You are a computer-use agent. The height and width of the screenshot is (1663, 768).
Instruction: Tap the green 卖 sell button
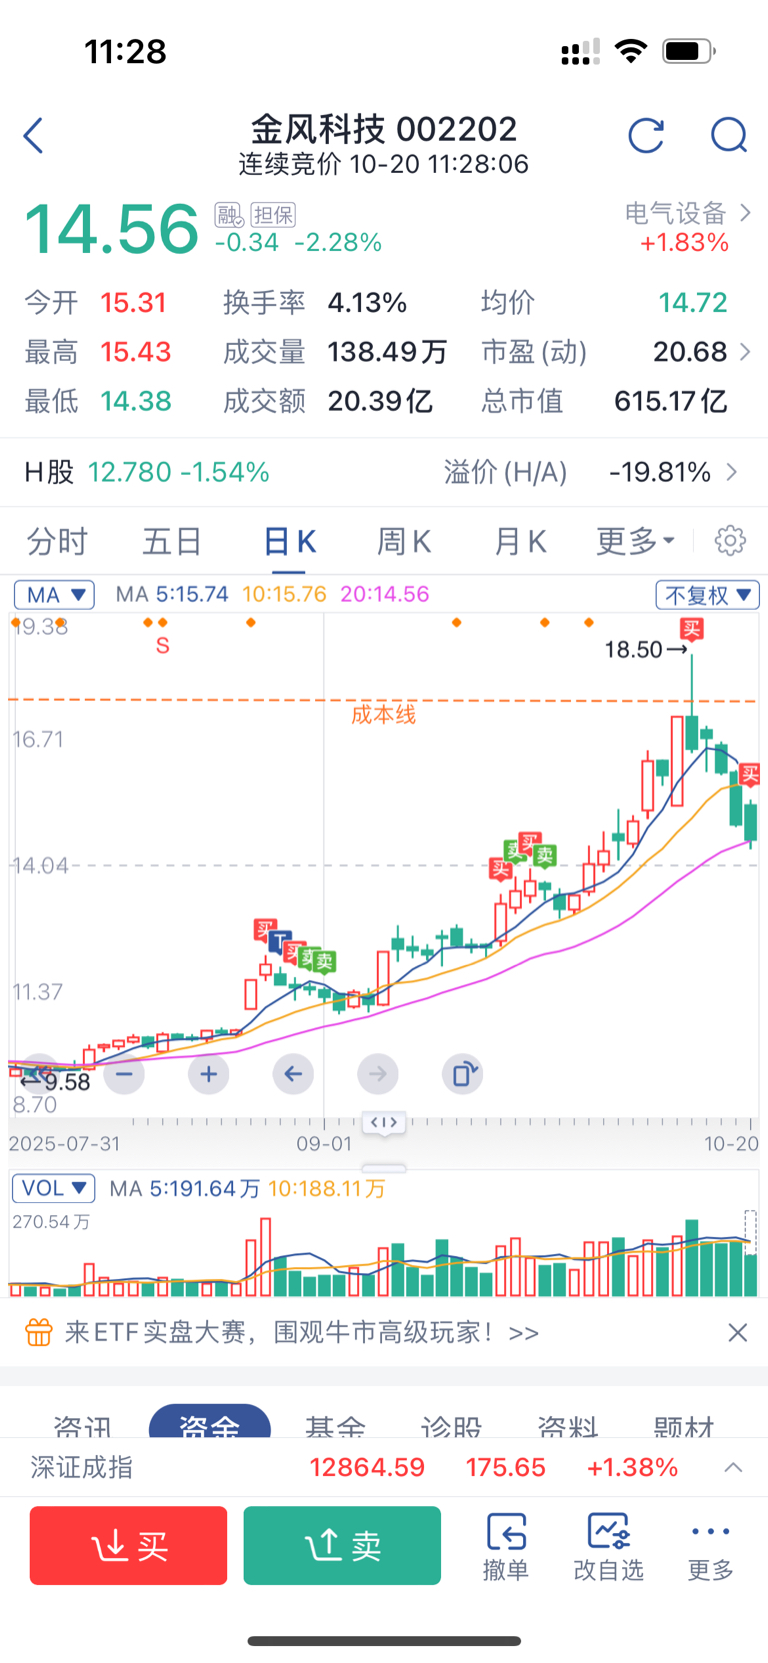[342, 1546]
